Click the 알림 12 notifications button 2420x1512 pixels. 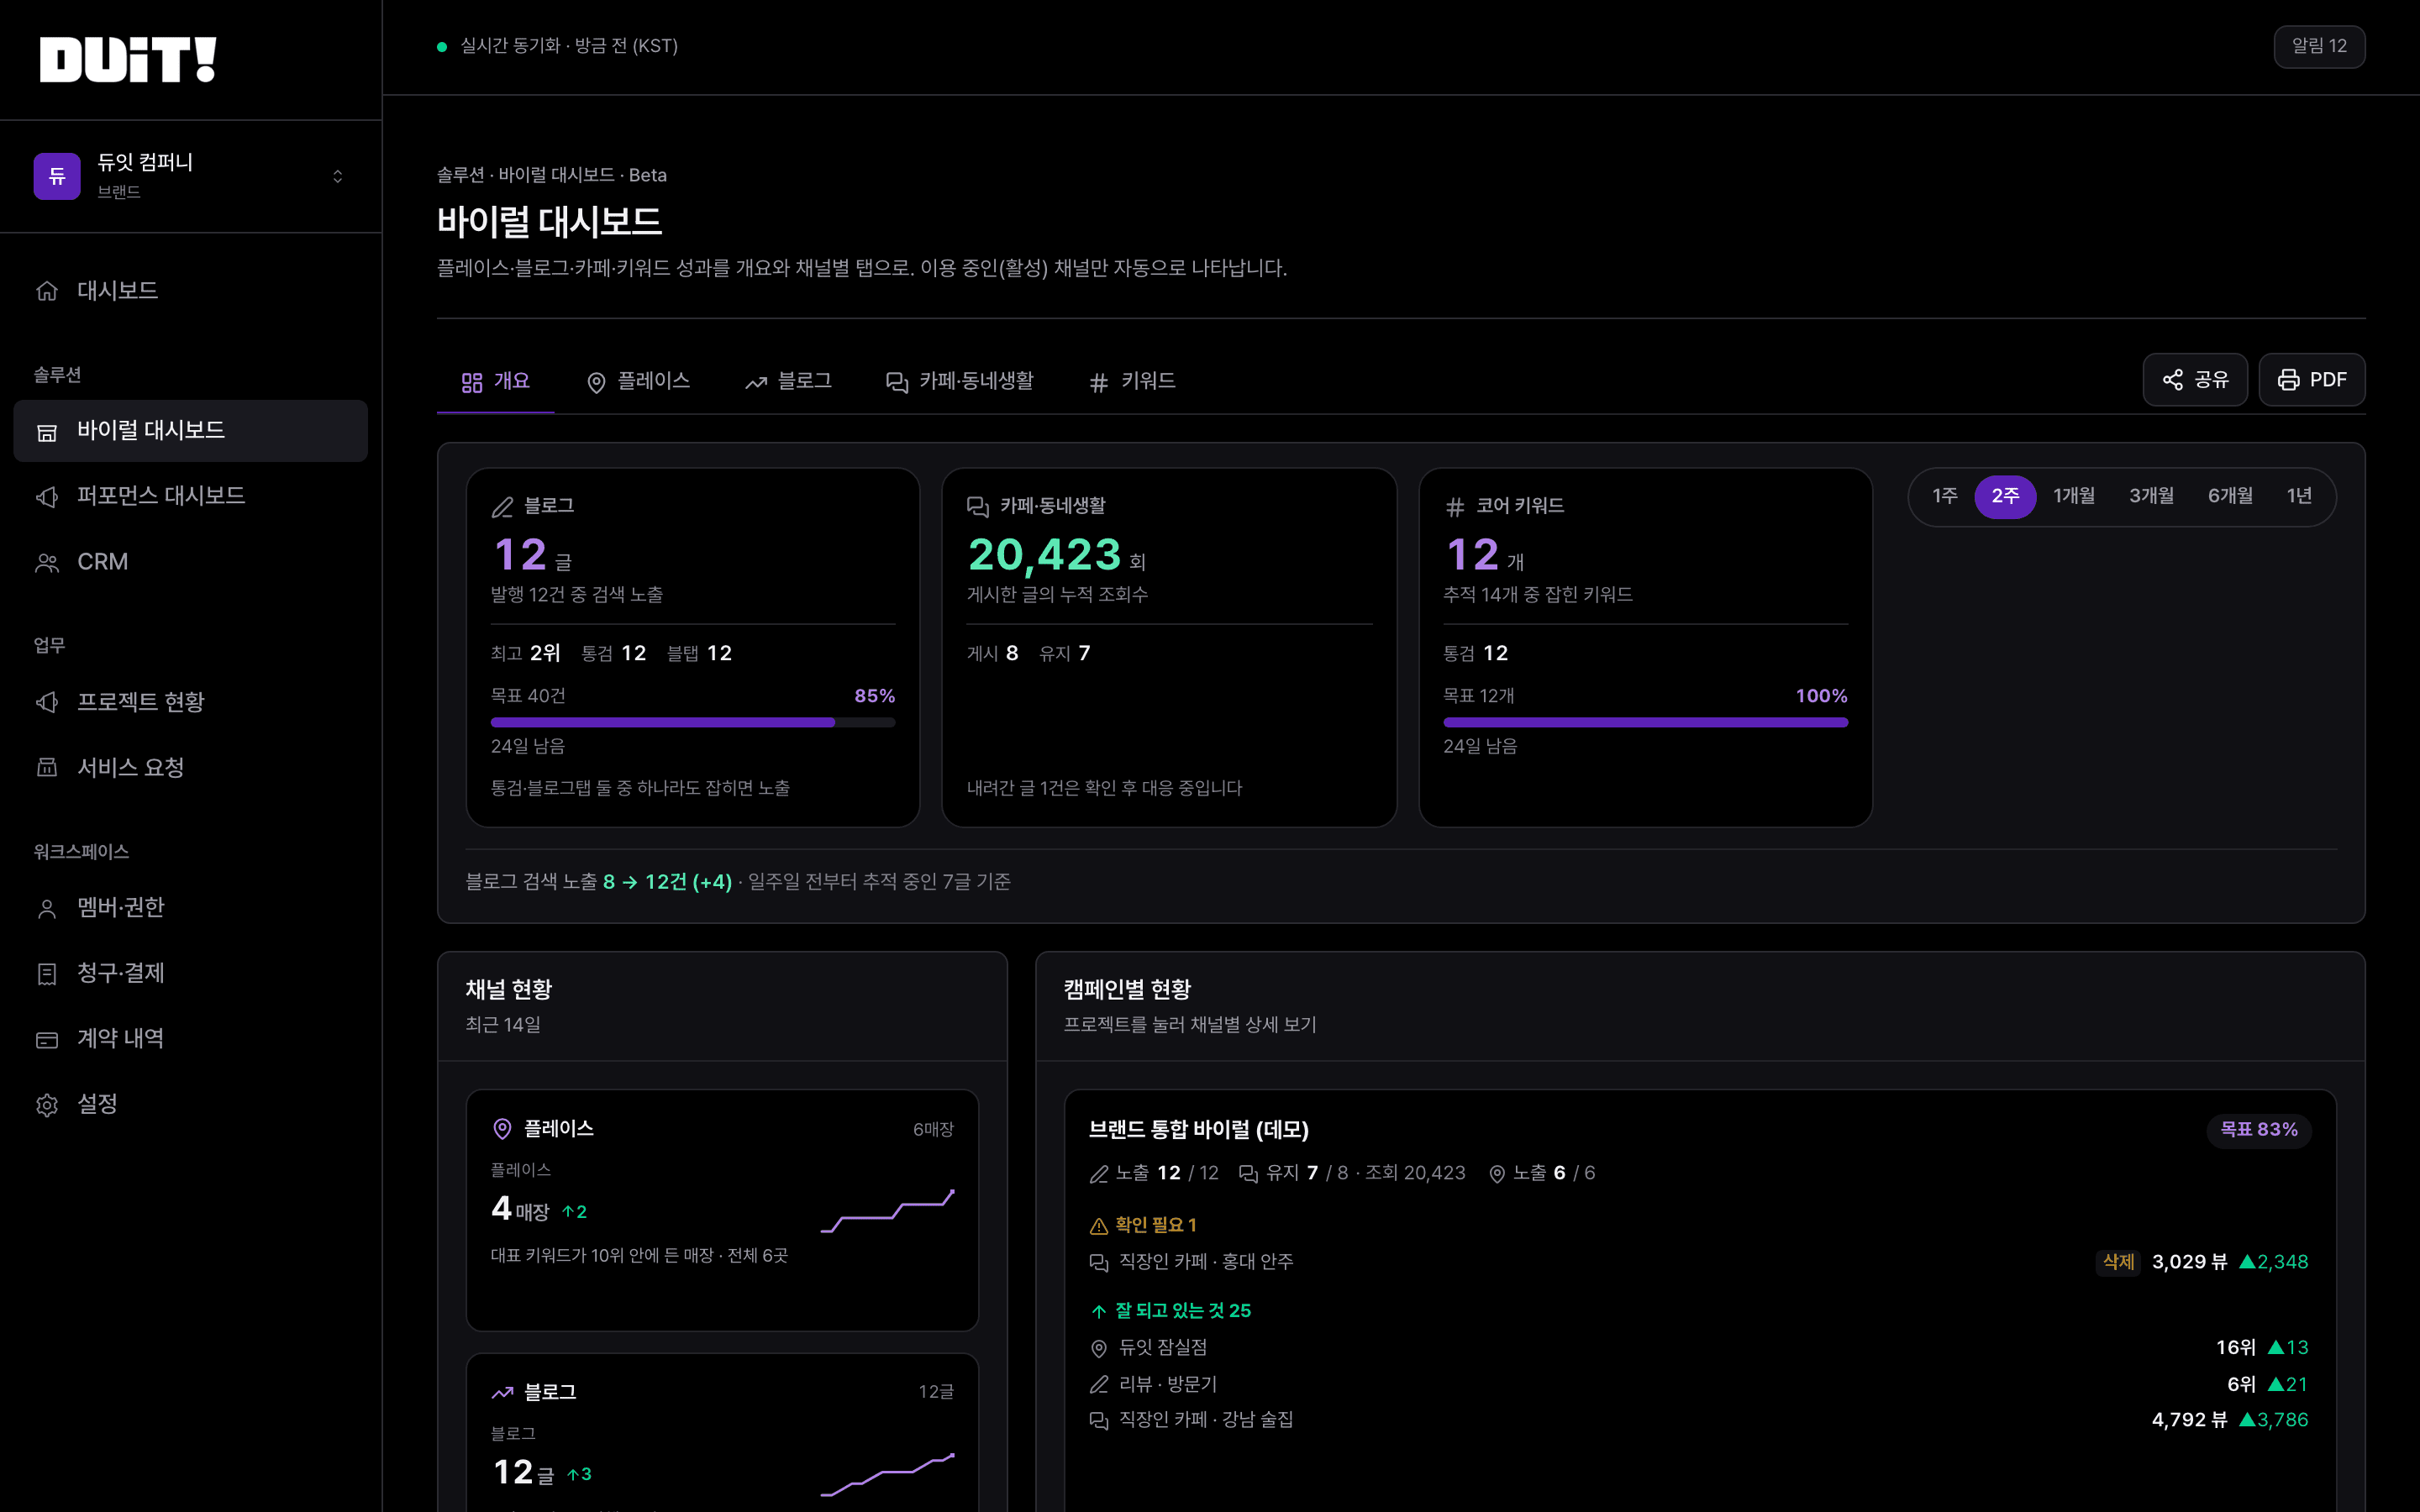2319,46
